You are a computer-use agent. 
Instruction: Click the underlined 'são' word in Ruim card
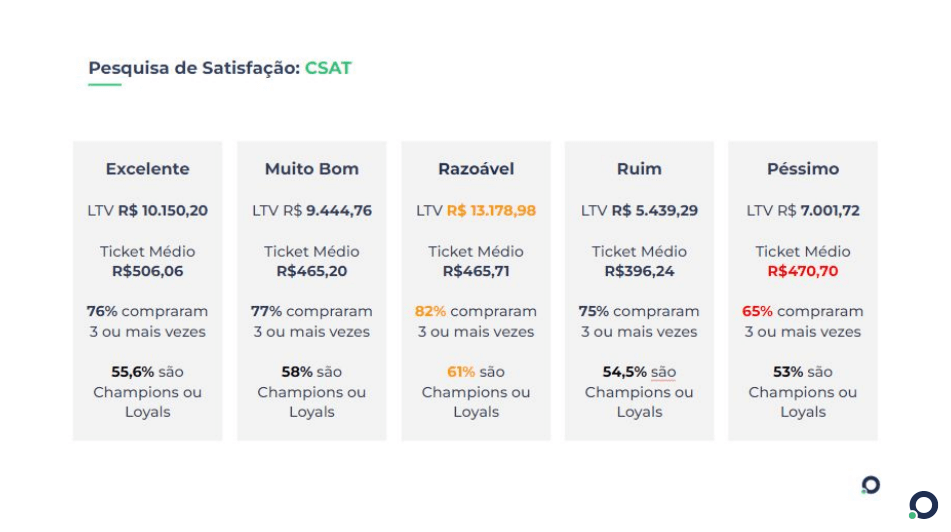pyautogui.click(x=663, y=372)
